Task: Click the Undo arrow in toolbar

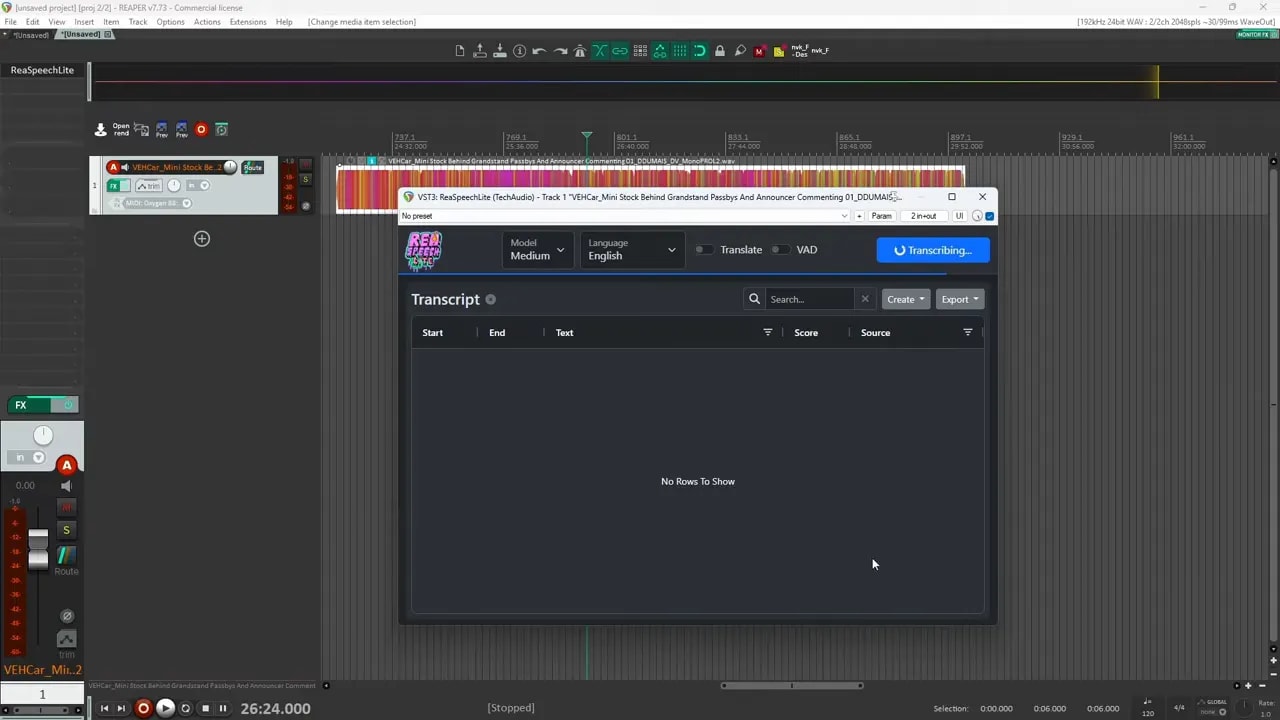Action: [x=540, y=51]
